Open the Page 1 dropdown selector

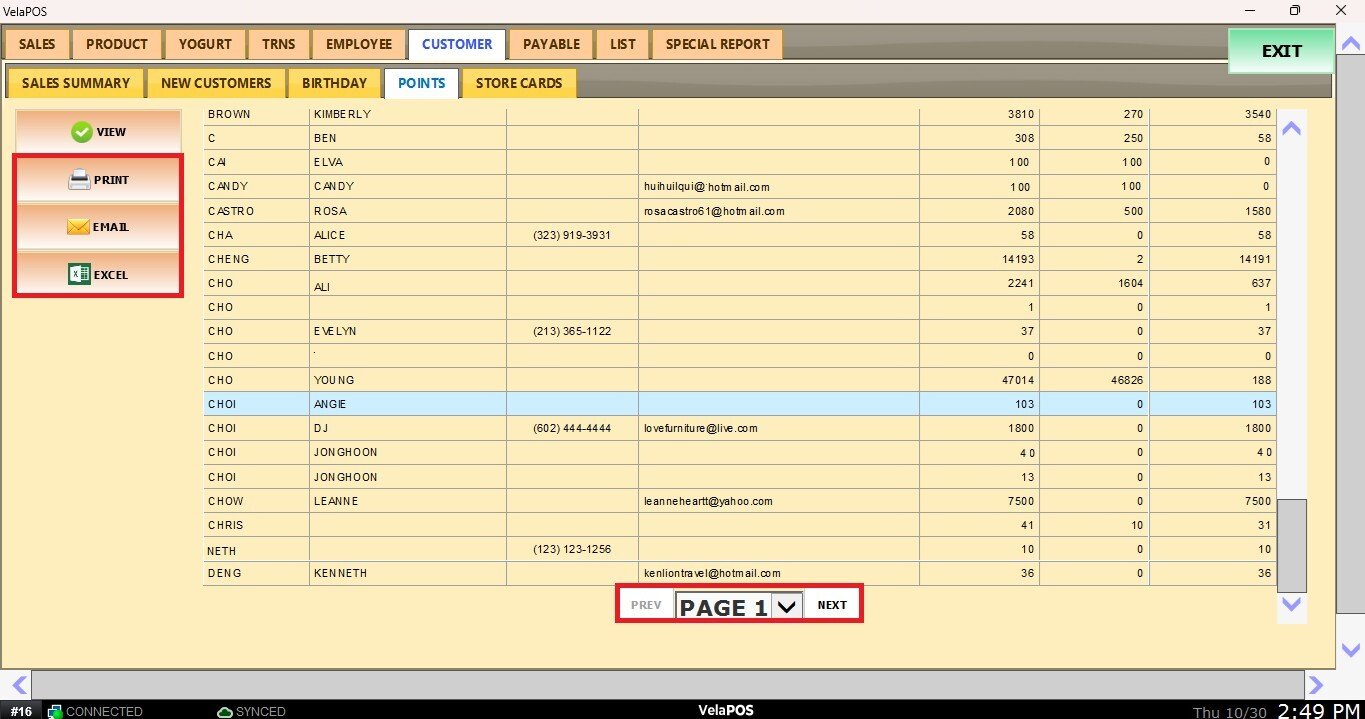787,606
